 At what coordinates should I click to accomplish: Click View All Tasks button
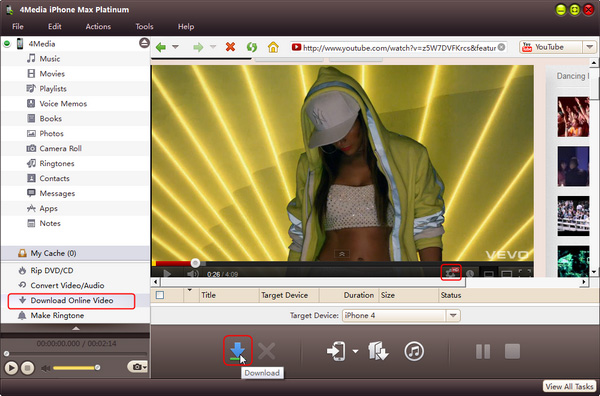point(569,386)
